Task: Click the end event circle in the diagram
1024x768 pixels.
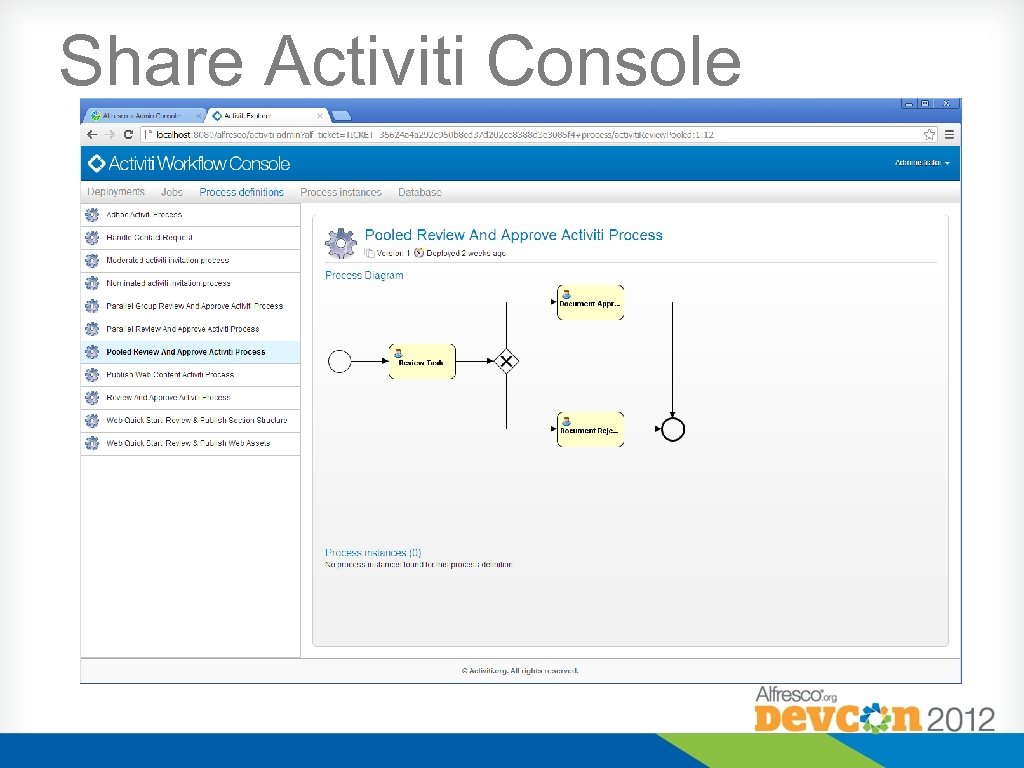Action: click(x=673, y=430)
